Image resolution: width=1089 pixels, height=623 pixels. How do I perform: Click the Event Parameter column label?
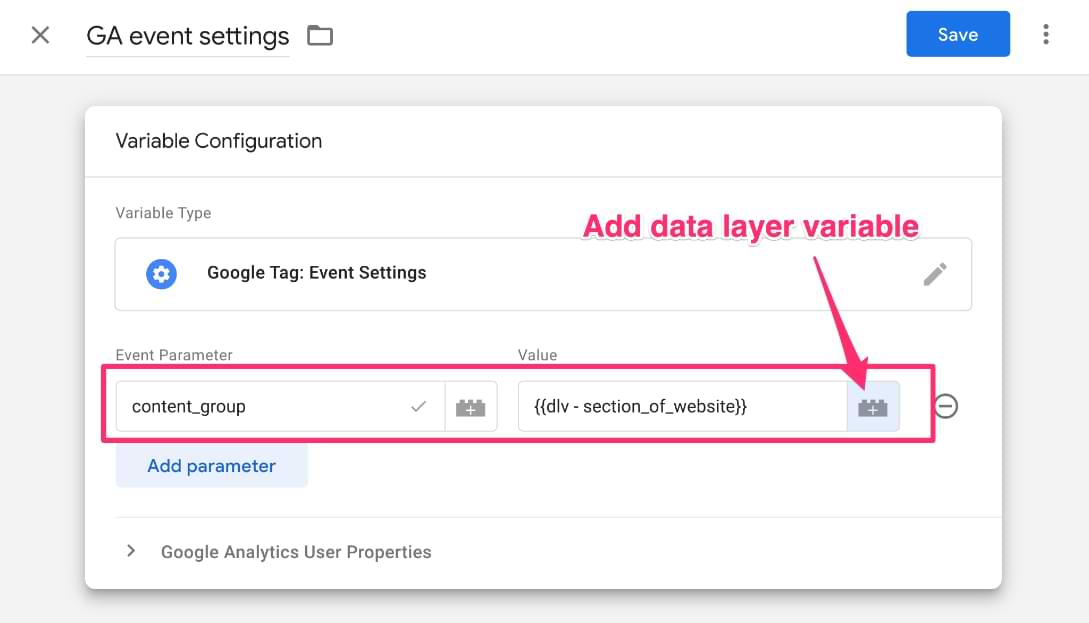(174, 355)
